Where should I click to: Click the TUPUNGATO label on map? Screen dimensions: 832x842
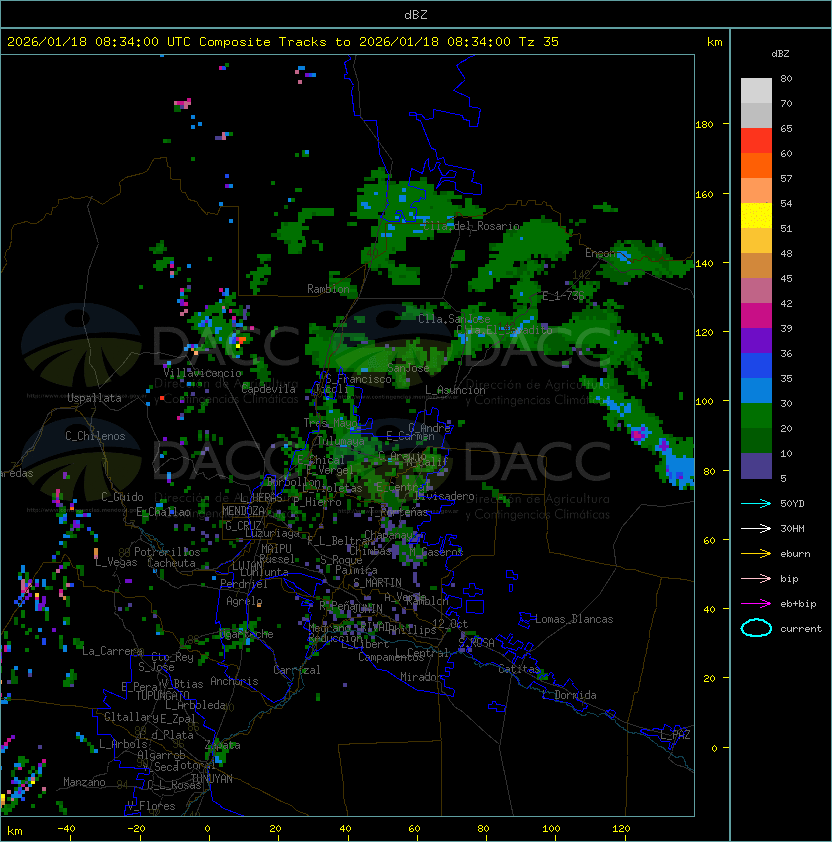pos(162,695)
